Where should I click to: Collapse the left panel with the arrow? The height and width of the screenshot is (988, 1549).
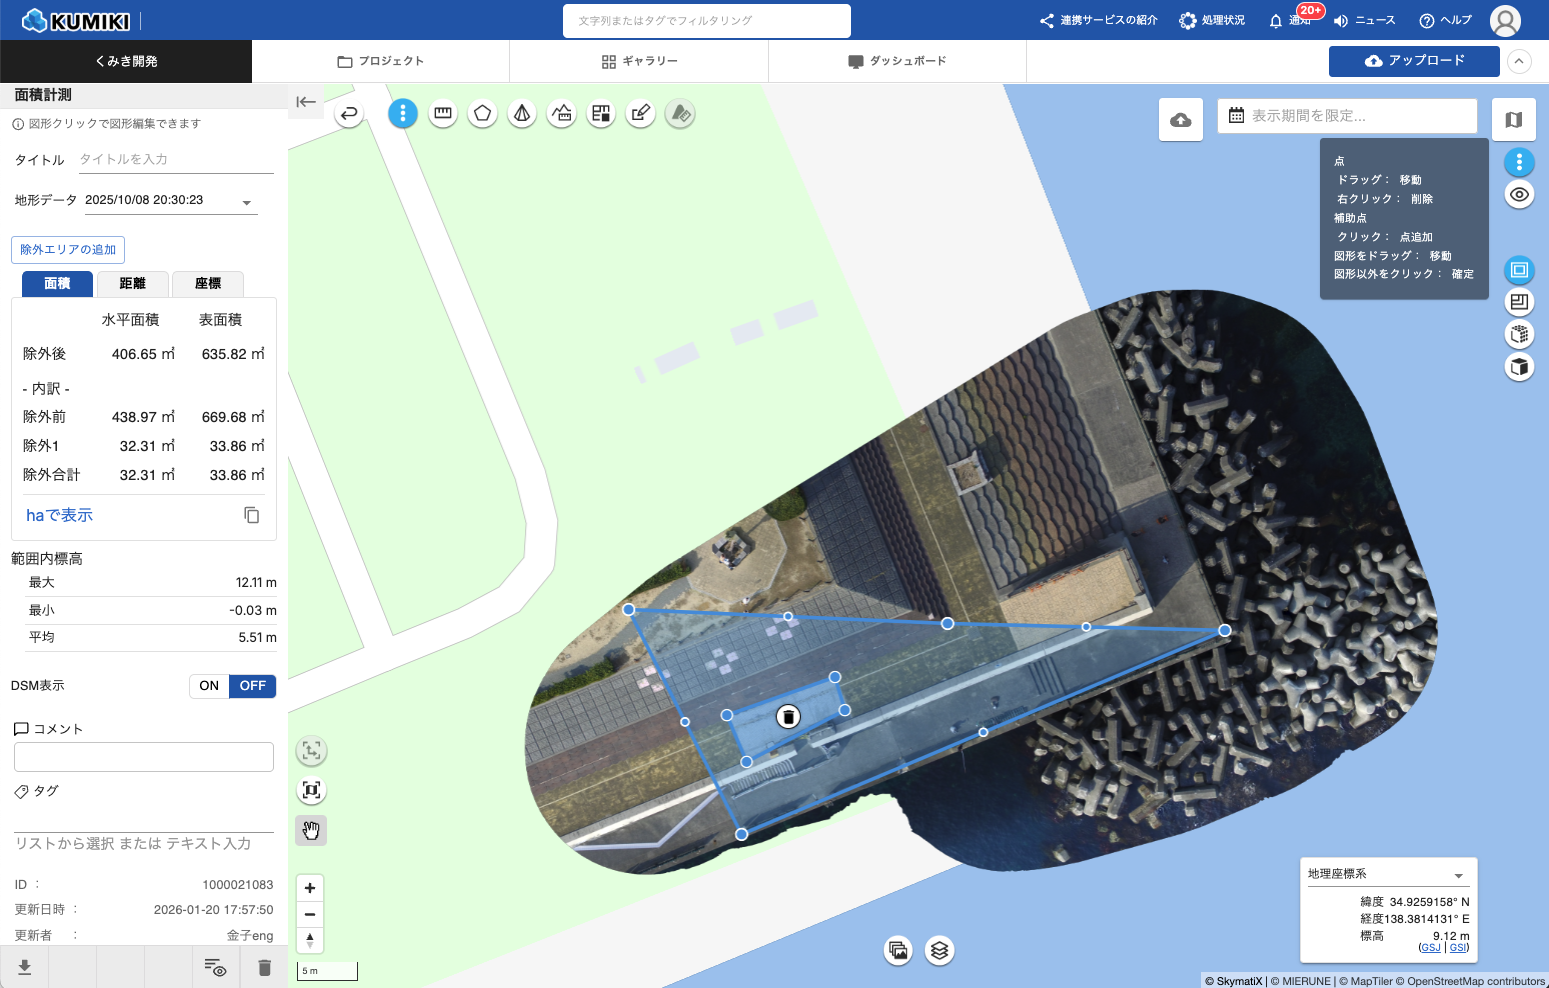pyautogui.click(x=306, y=102)
